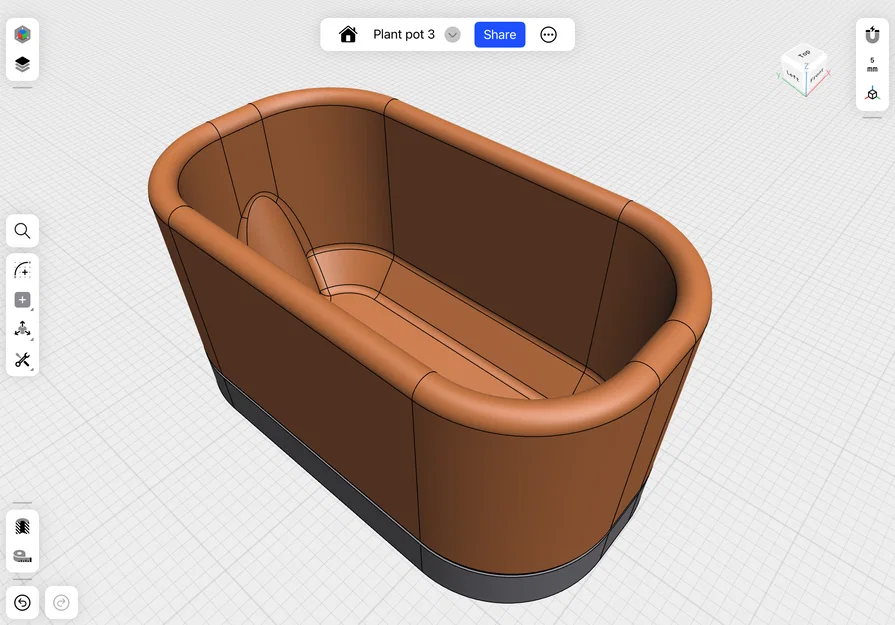Viewport: 895px width, 625px height.
Task: Activate the Section view tool
Action: 22,524
